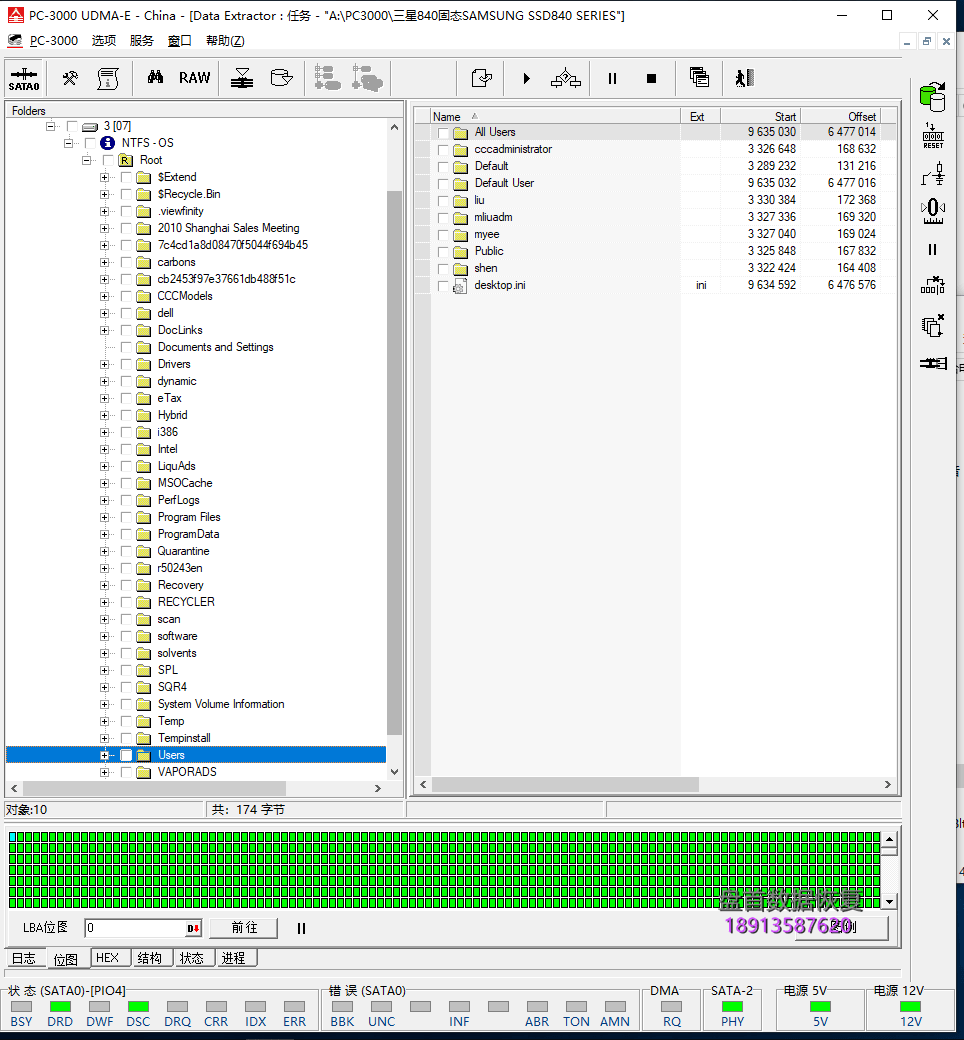Click the file list horizontal scrollbar thumb

565,785
